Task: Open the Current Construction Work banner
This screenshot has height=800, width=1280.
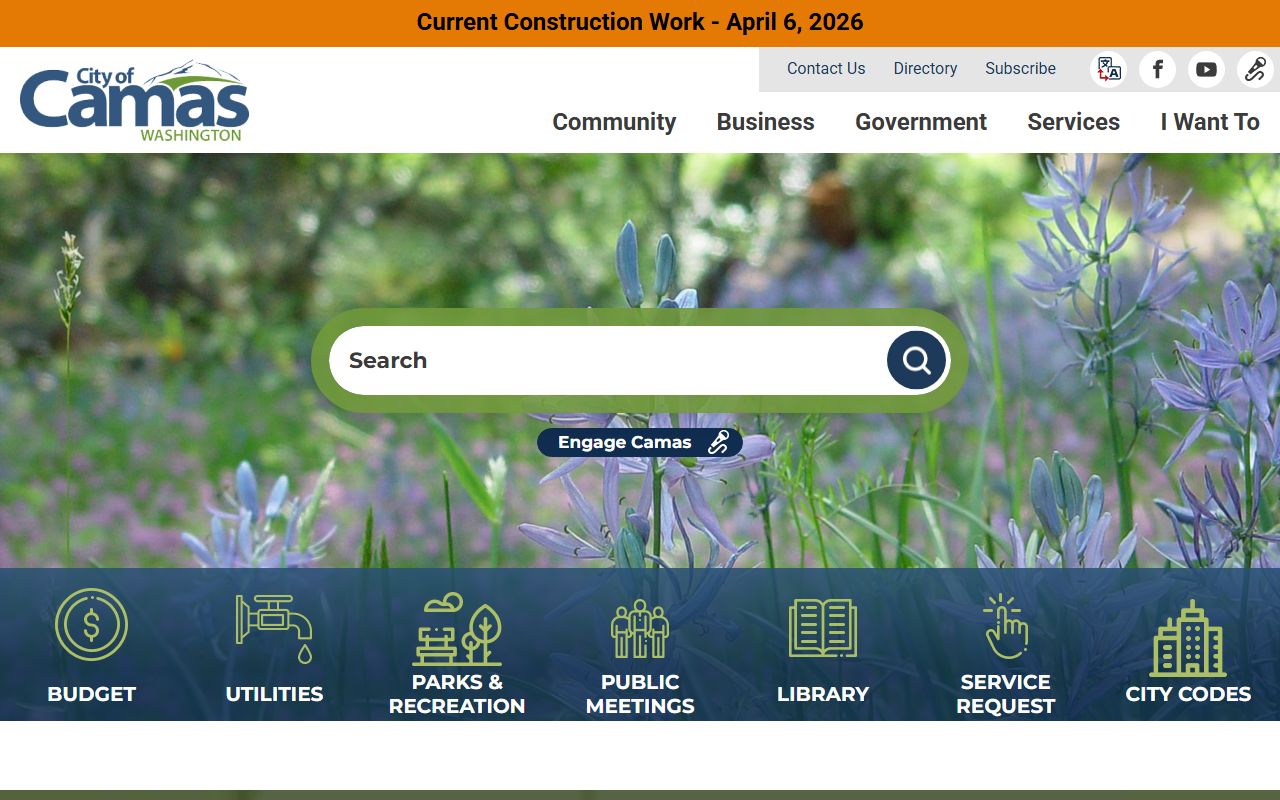Action: pyautogui.click(x=640, y=22)
